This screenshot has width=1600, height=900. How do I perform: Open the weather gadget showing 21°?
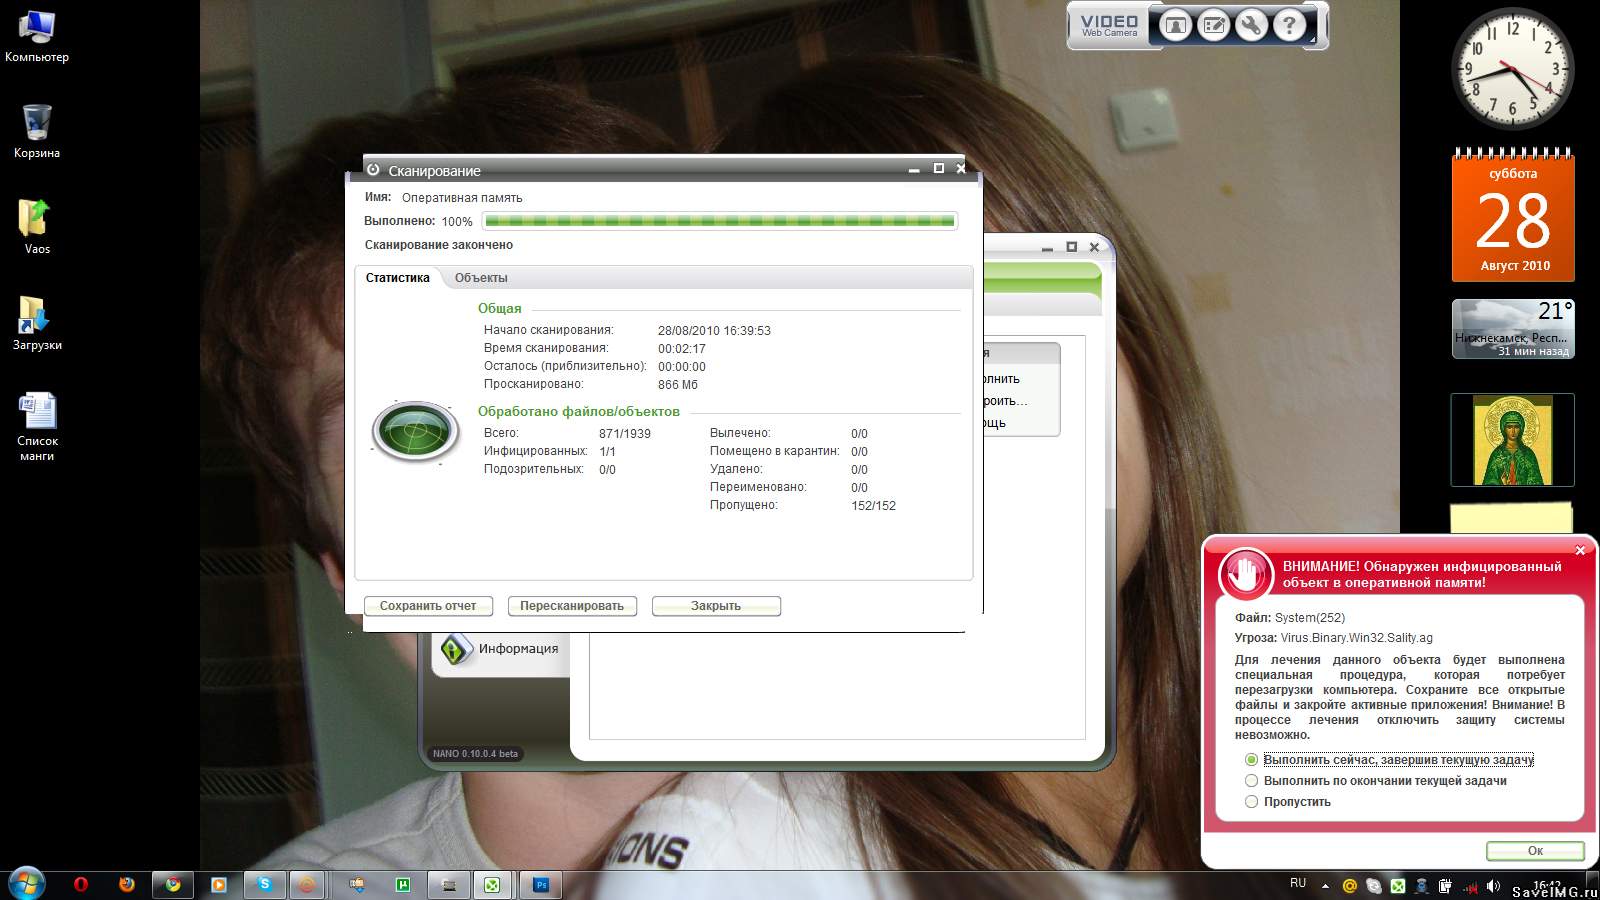[x=1513, y=329]
